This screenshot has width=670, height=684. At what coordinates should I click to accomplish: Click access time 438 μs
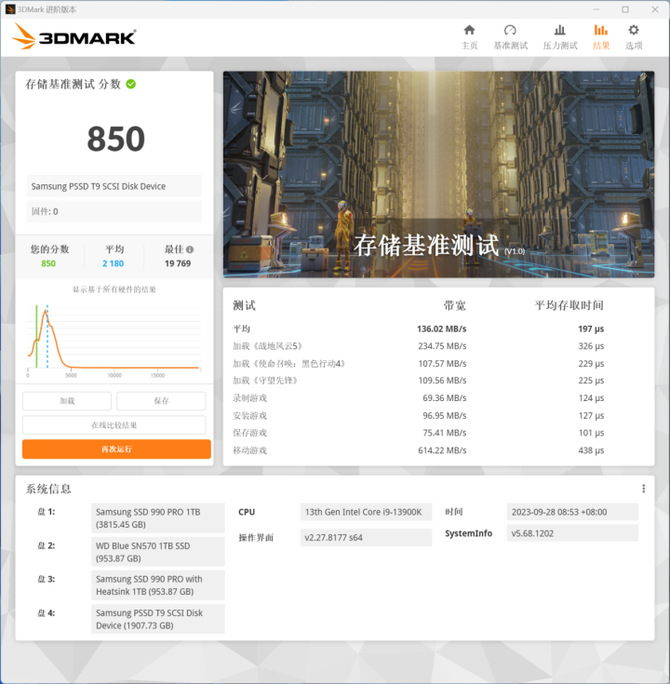(x=591, y=450)
